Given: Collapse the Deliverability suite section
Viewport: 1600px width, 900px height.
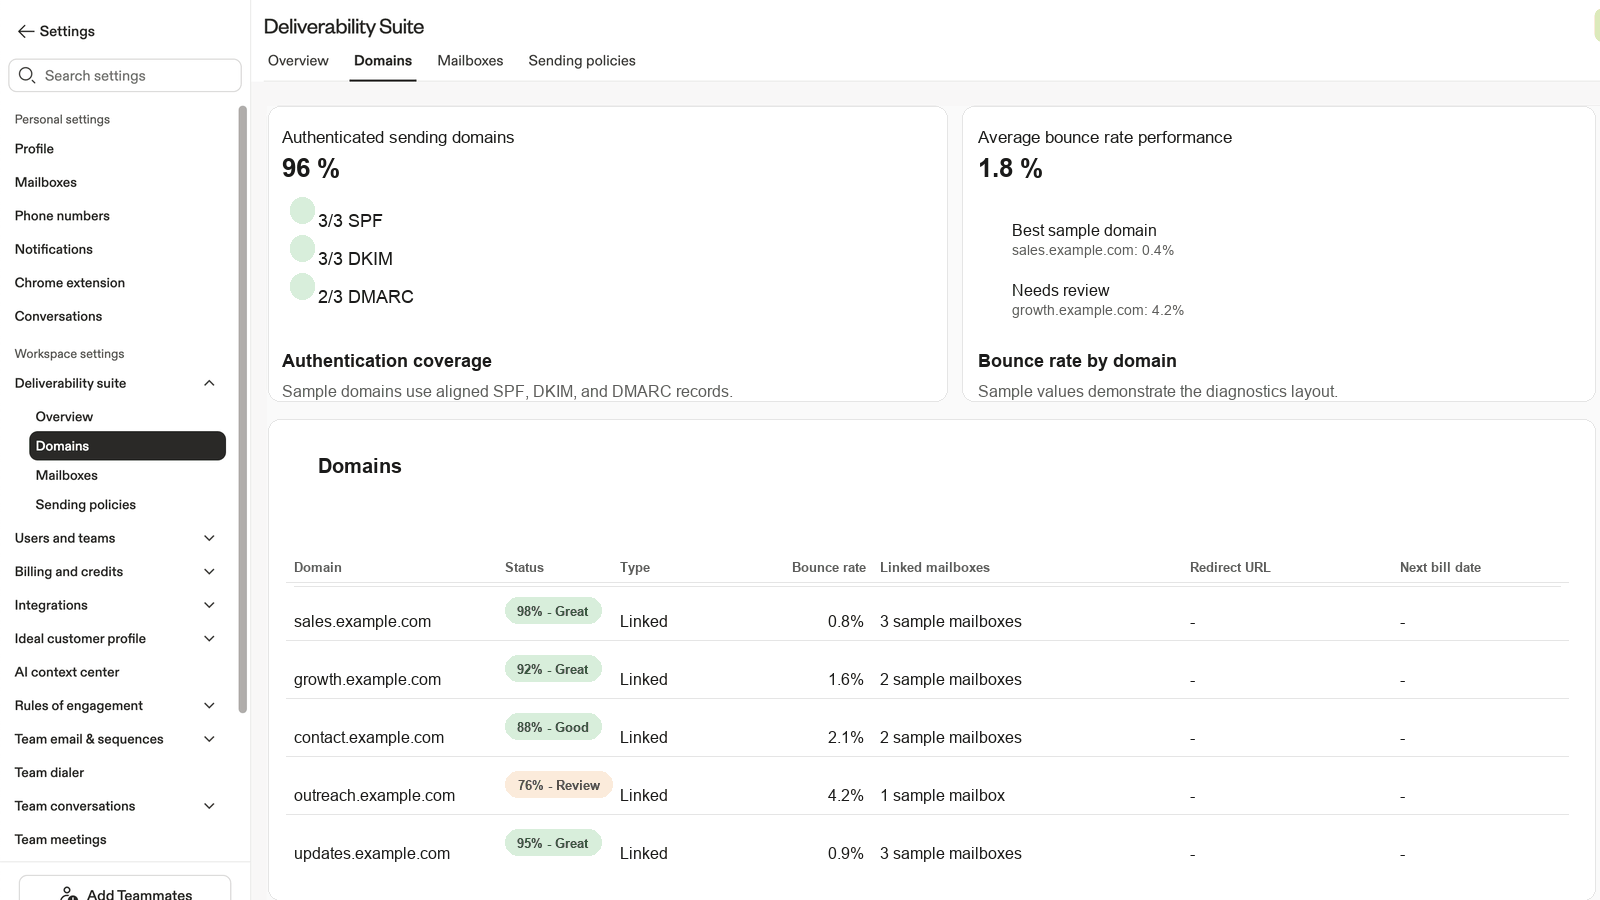Looking at the screenshot, I should tap(209, 383).
